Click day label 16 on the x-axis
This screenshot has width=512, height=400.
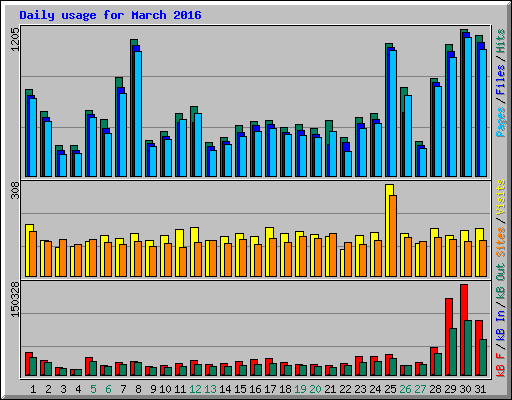click(x=255, y=389)
